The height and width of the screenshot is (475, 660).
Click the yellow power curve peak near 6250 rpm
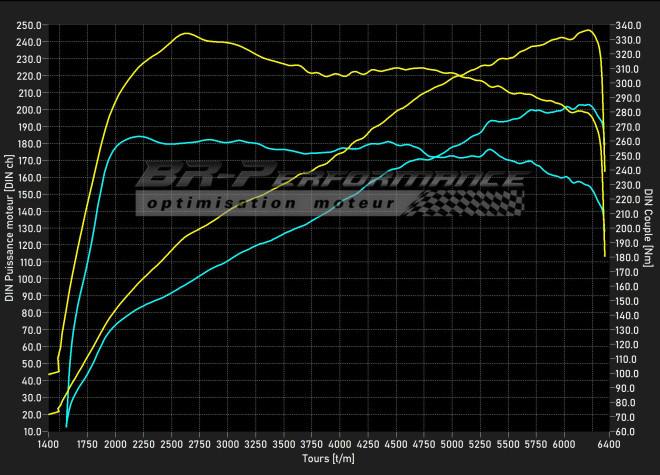coord(587,30)
